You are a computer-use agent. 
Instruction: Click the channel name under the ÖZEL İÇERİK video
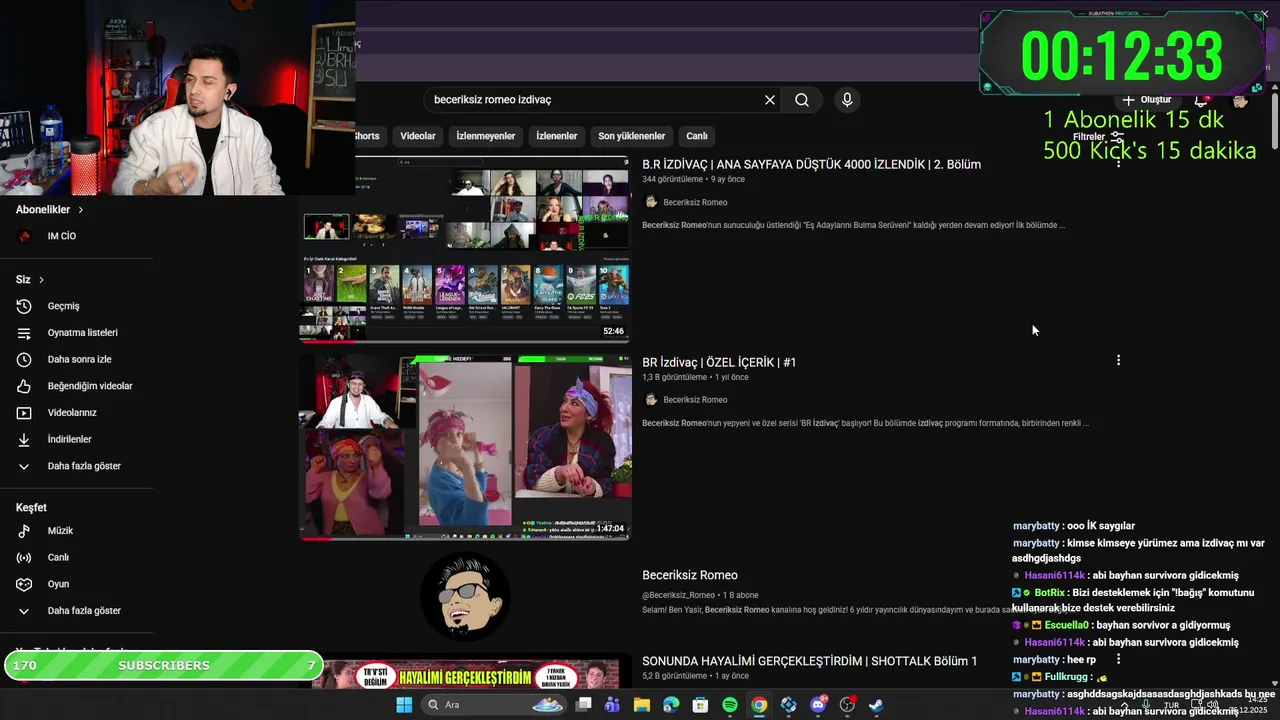point(695,400)
